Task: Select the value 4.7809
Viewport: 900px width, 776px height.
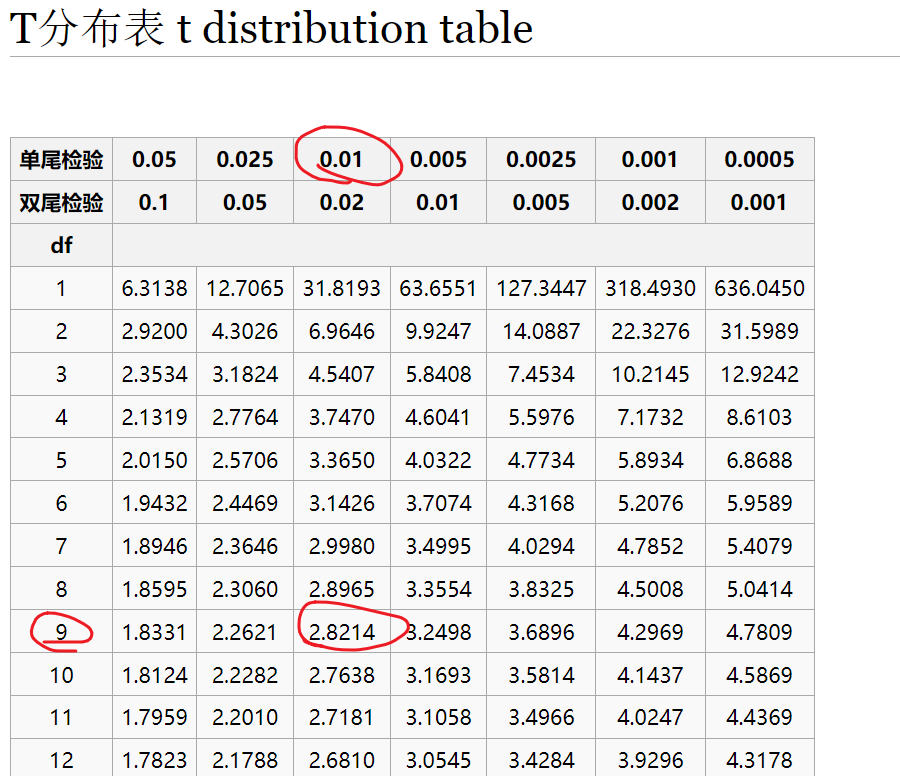Action: (x=759, y=632)
